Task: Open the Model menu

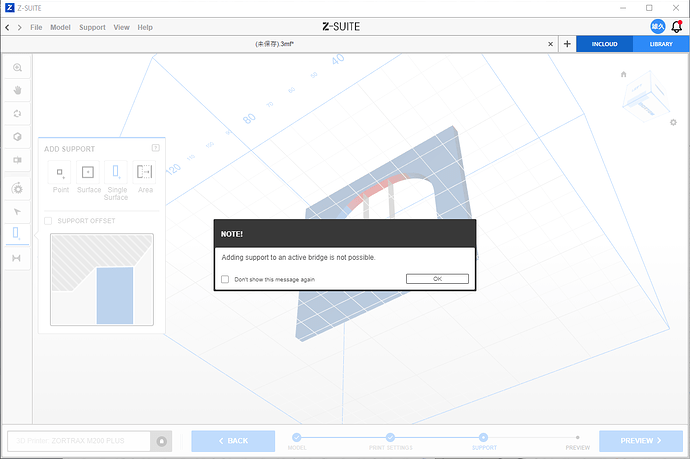Action: coord(60,27)
